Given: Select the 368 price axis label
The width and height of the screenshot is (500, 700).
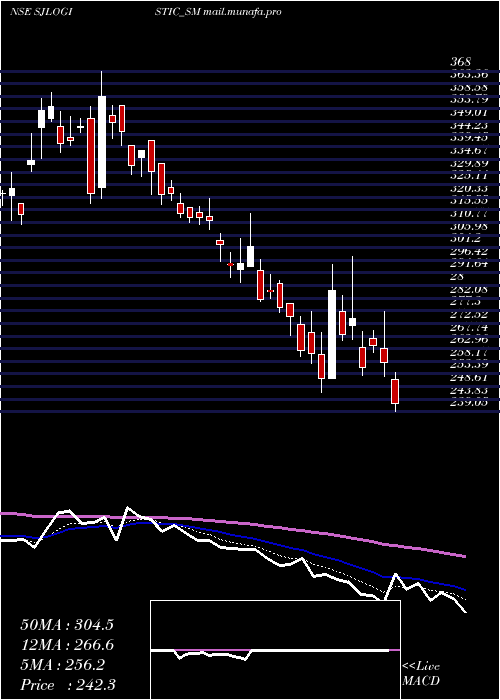Looking at the screenshot, I should pyautogui.click(x=462, y=62).
